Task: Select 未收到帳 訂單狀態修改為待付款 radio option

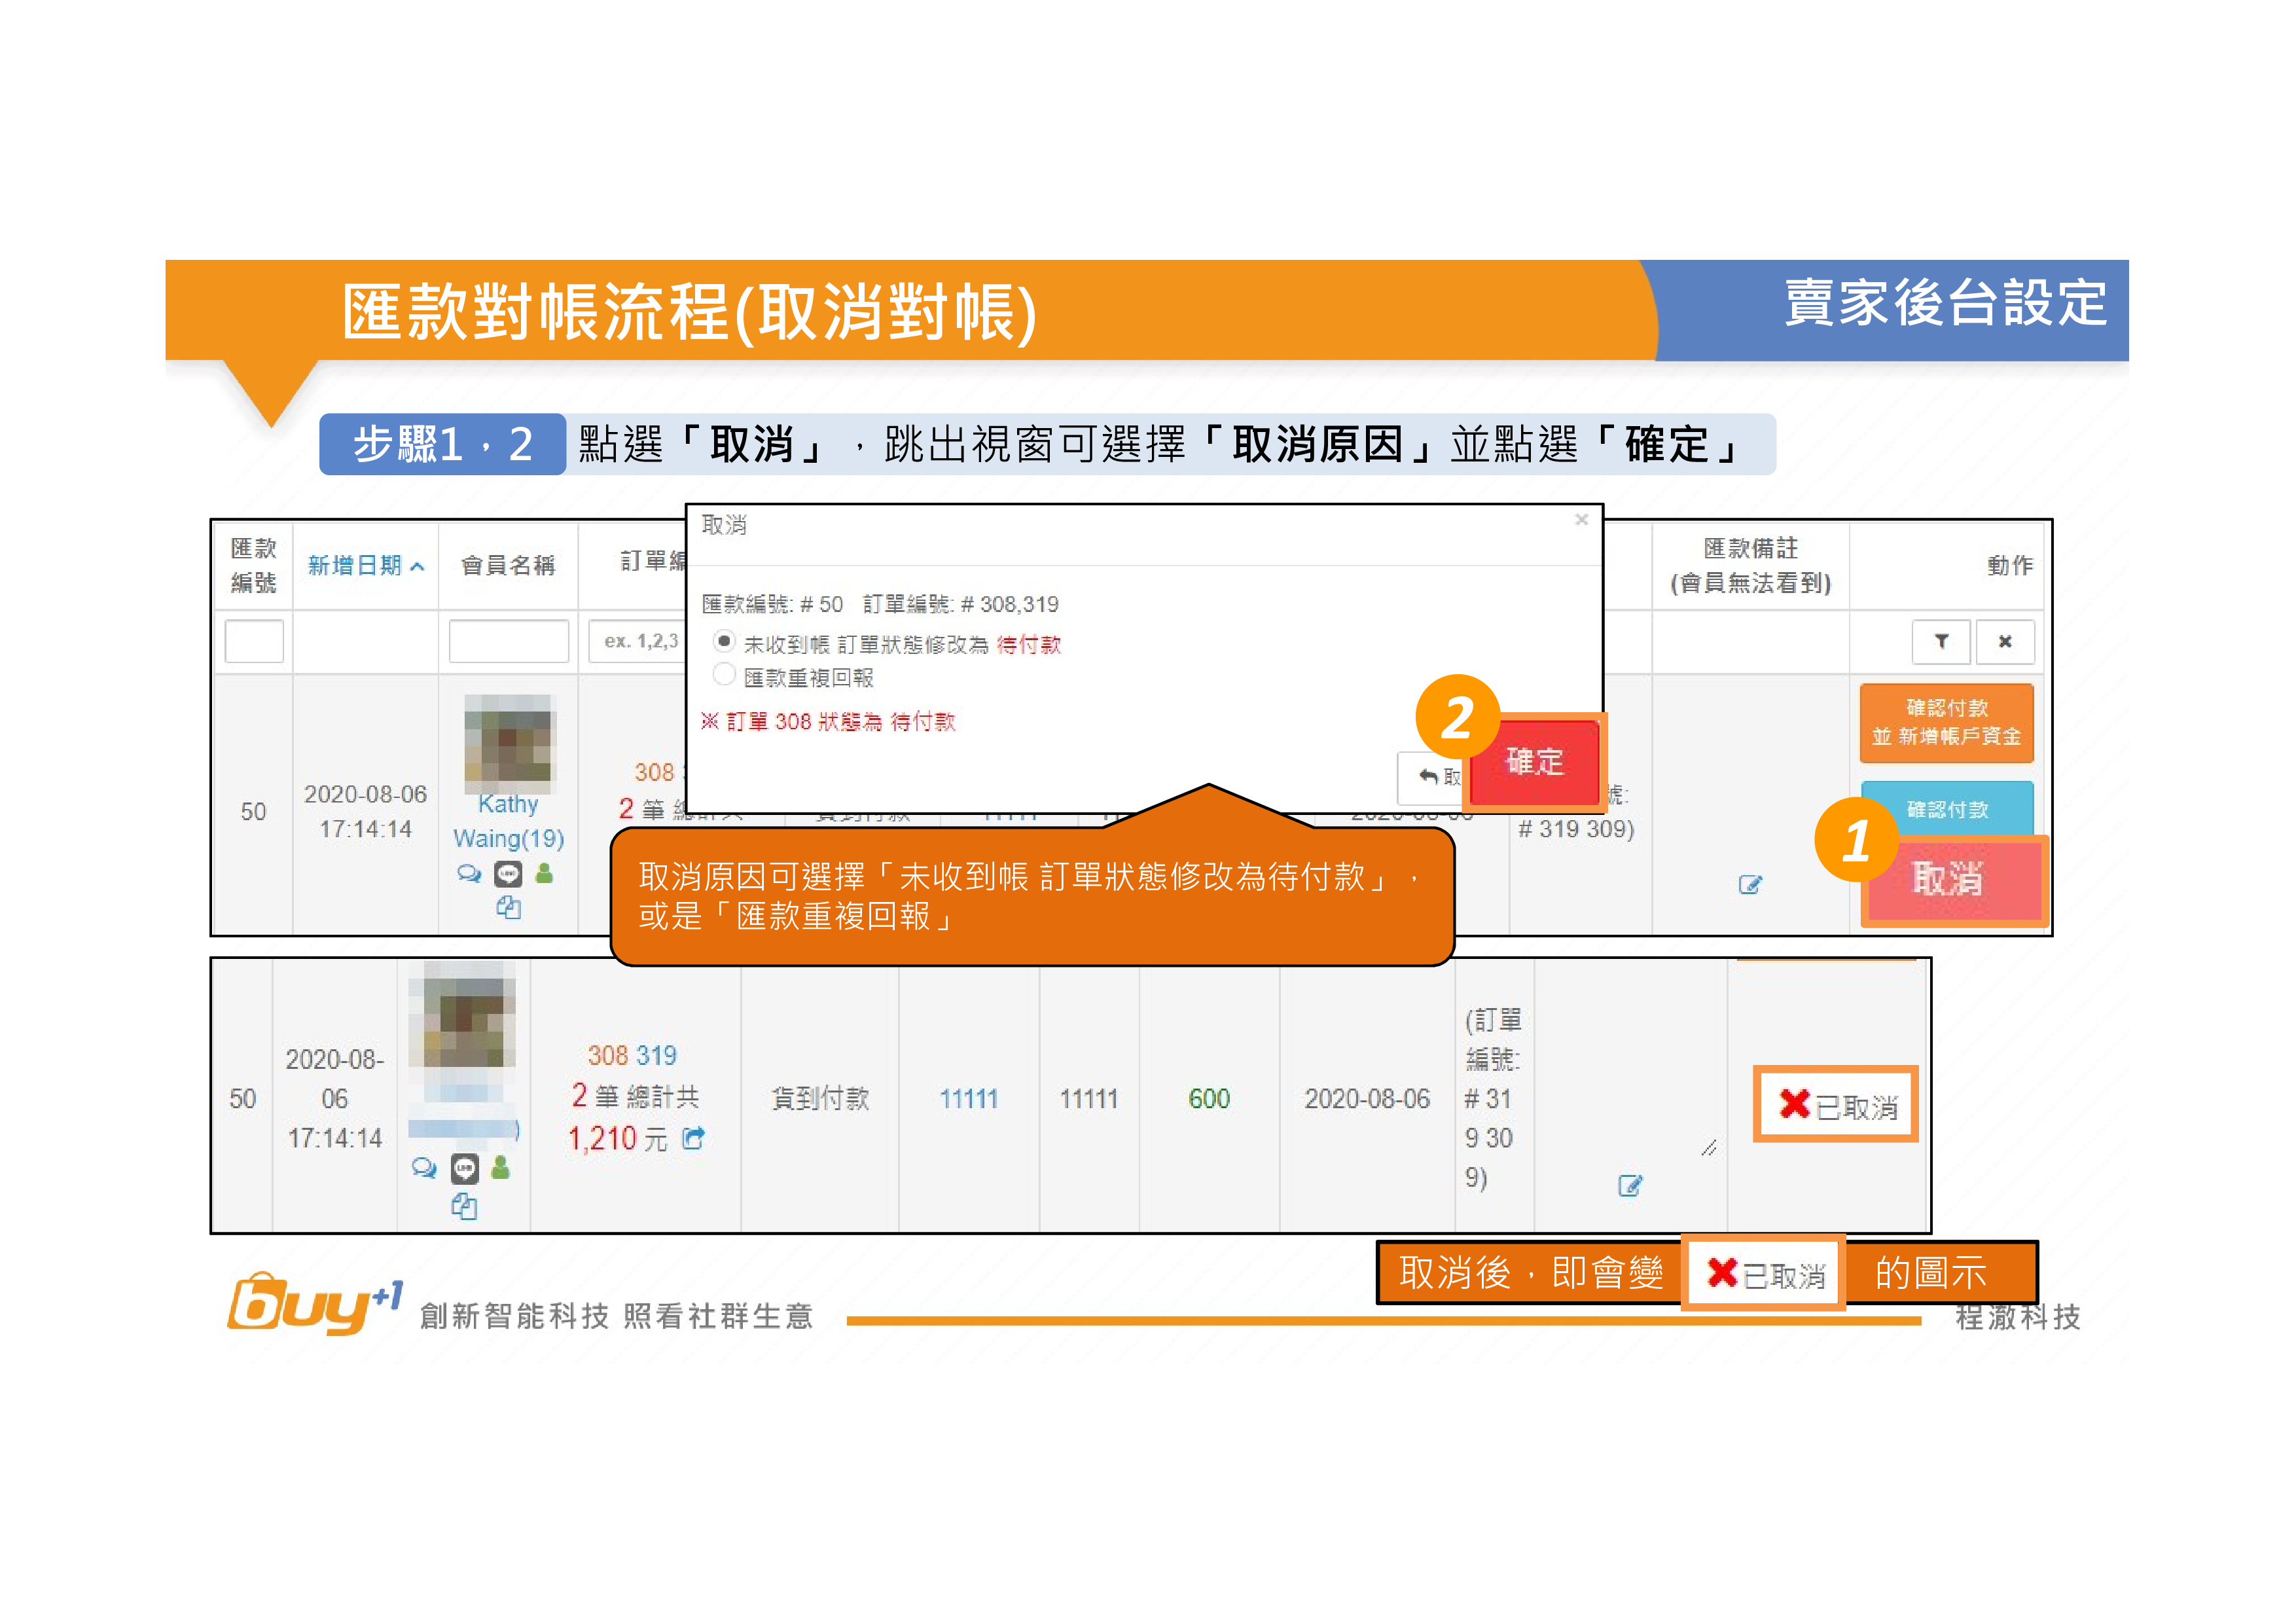Action: coord(724,641)
